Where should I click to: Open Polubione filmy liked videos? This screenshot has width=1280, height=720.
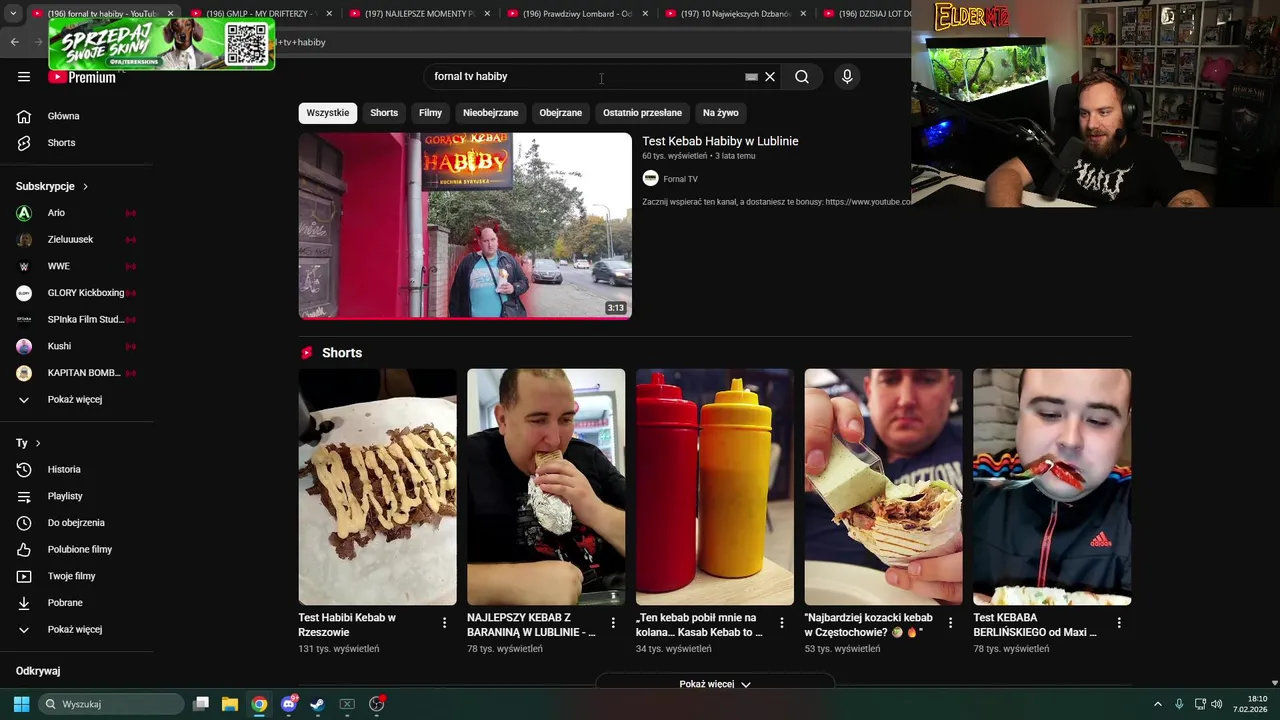[x=76, y=550]
